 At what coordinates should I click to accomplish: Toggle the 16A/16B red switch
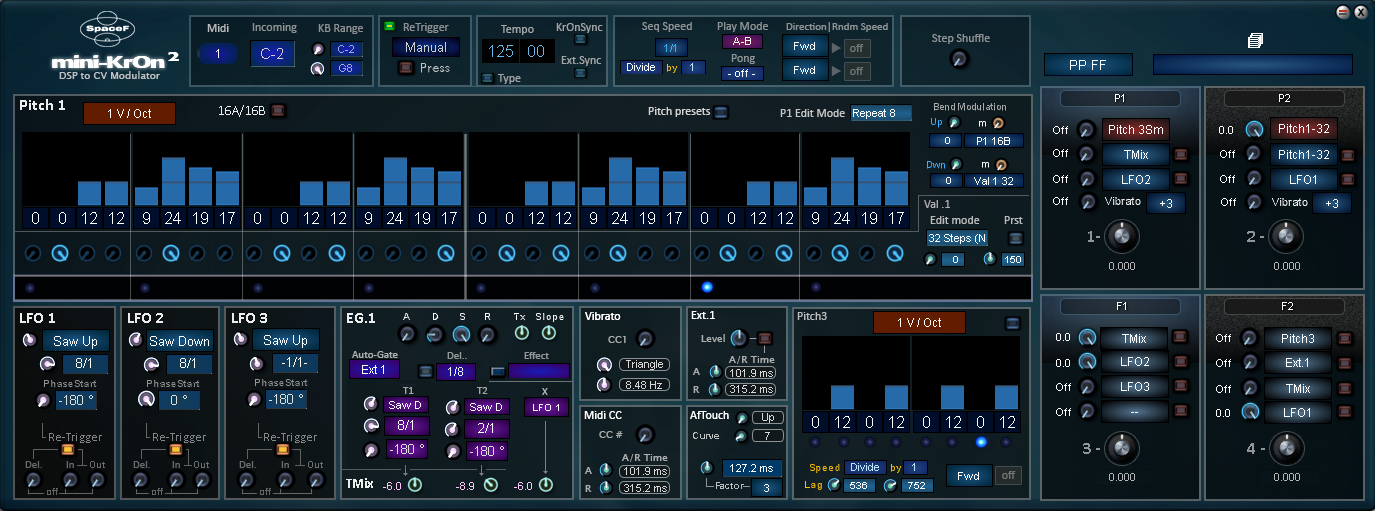278,111
